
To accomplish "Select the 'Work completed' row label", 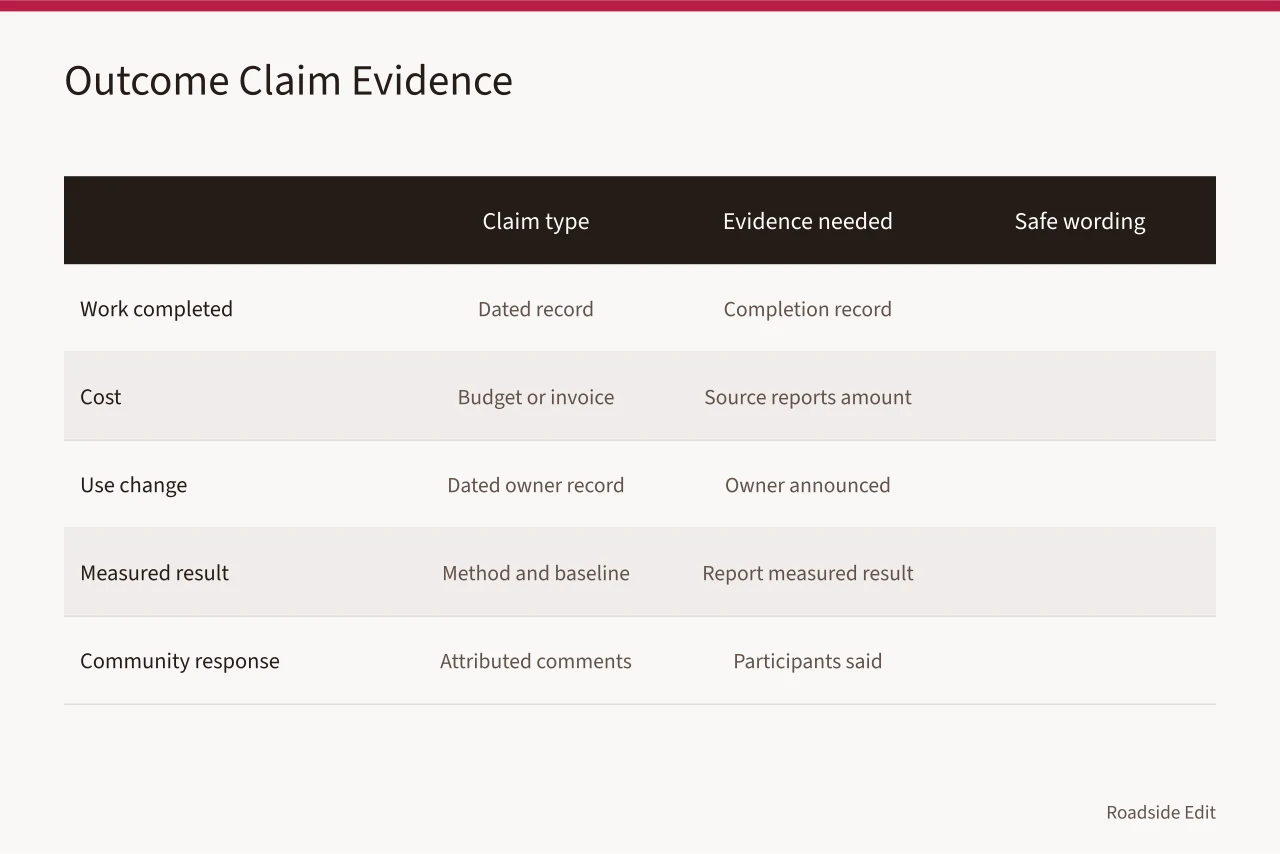I will click(x=156, y=309).
